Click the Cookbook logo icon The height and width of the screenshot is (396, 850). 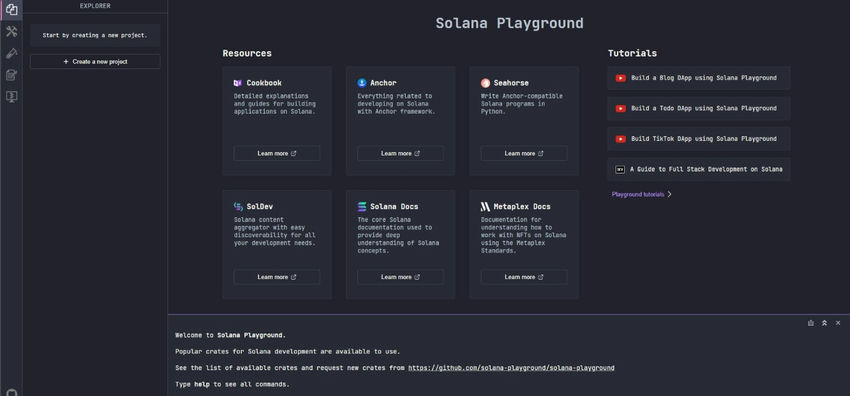click(x=237, y=83)
